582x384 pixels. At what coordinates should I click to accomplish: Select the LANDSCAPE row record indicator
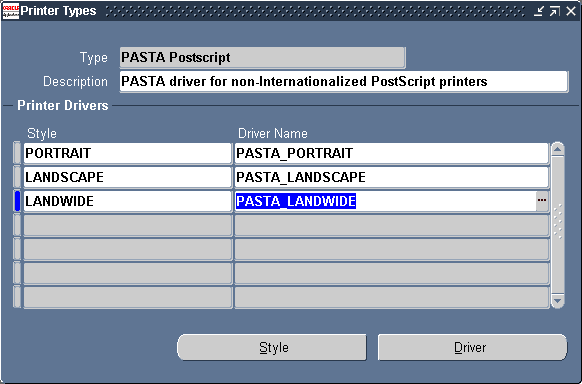pyautogui.click(x=17, y=177)
